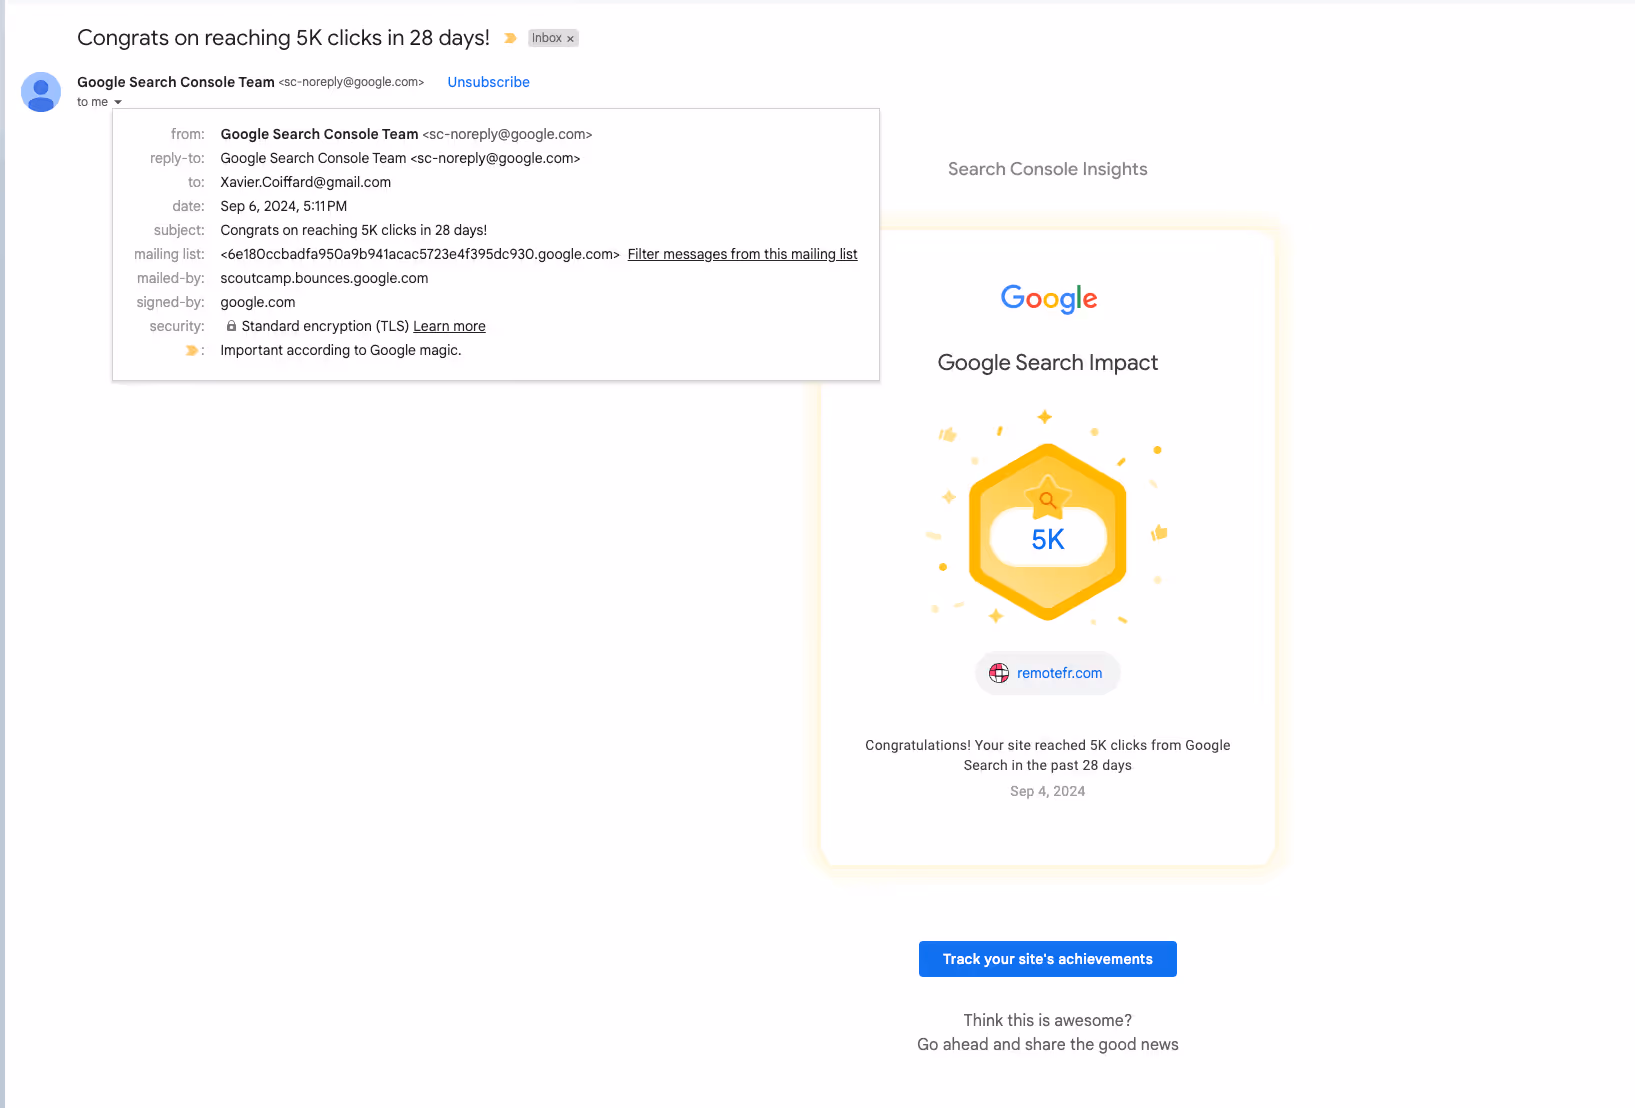Click the yellow importance icon in details
The width and height of the screenshot is (1635, 1108).
click(192, 350)
